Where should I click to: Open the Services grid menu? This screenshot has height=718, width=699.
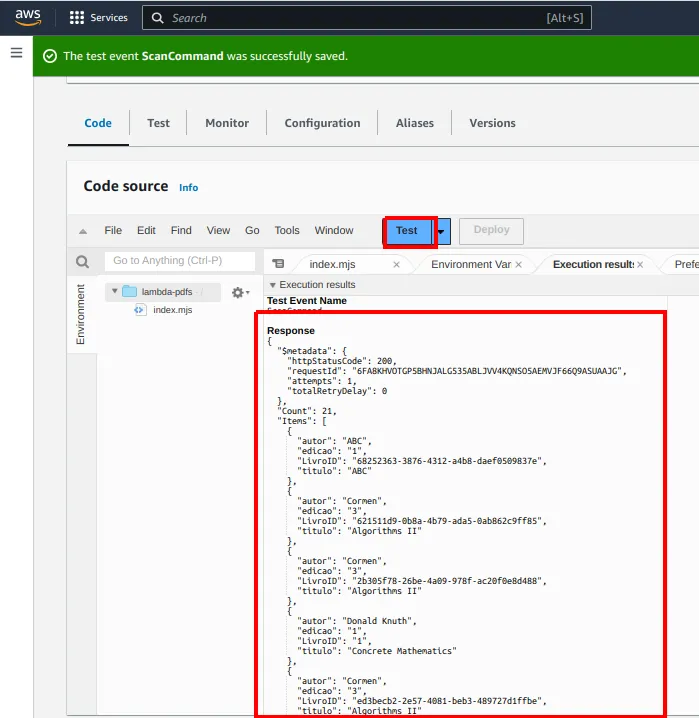pos(98,17)
